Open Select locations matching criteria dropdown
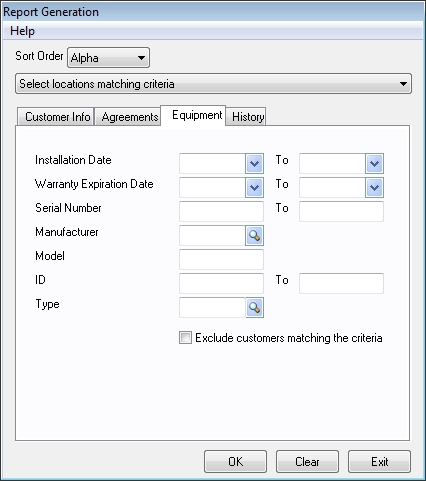 pos(213,84)
